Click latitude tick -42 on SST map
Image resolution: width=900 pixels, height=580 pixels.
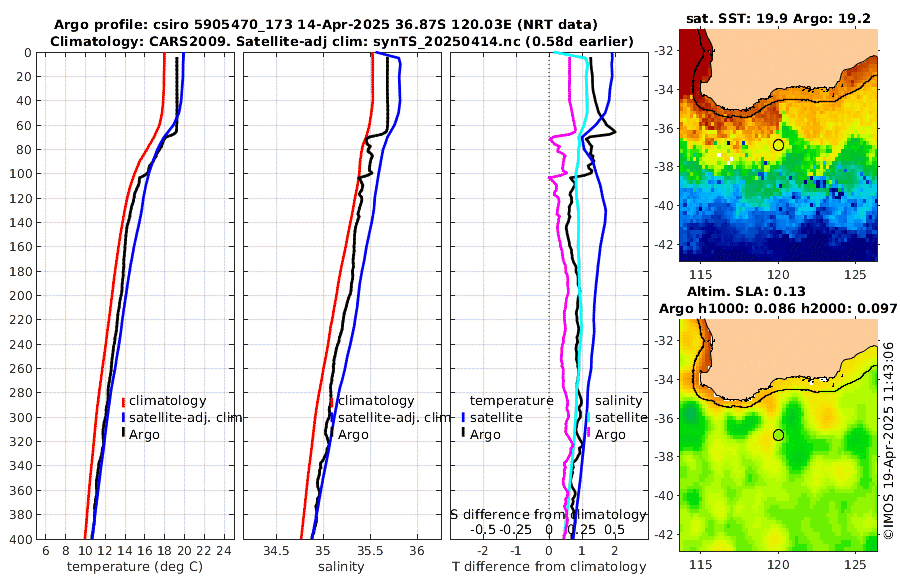click(x=665, y=245)
